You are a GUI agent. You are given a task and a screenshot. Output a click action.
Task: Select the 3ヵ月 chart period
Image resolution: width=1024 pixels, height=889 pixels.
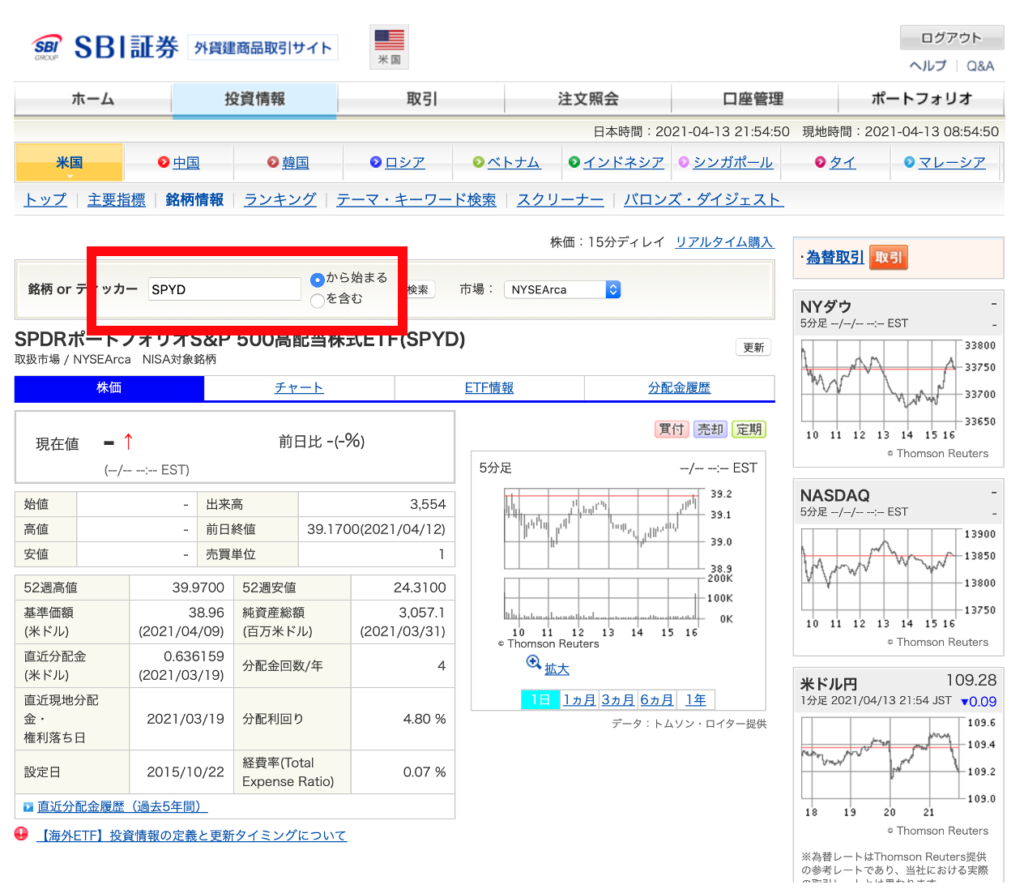click(618, 700)
